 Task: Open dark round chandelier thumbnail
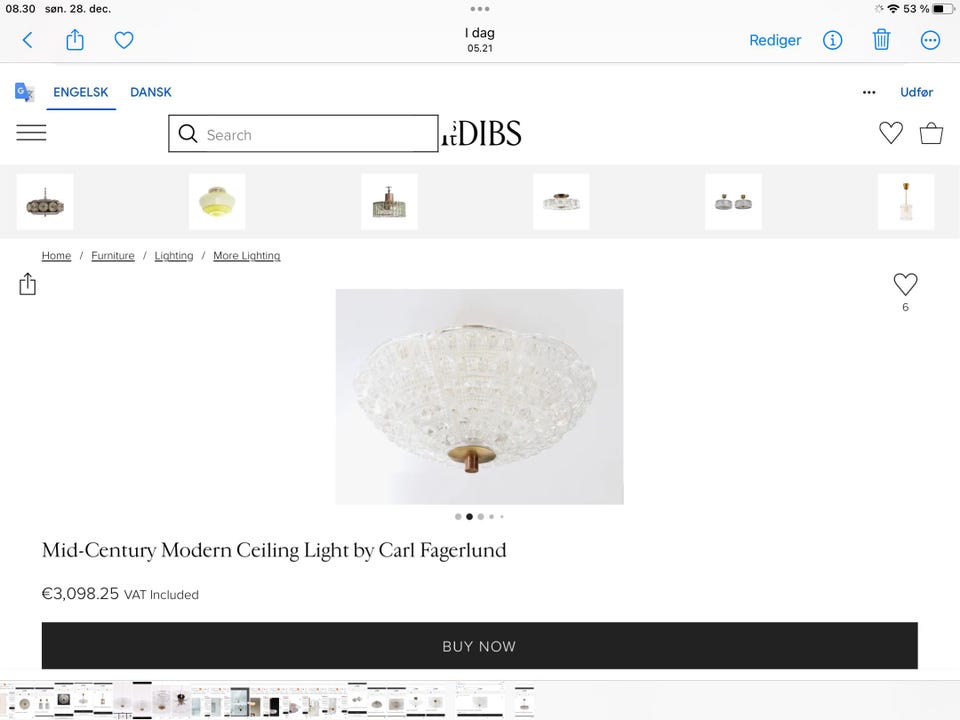[x=45, y=202]
